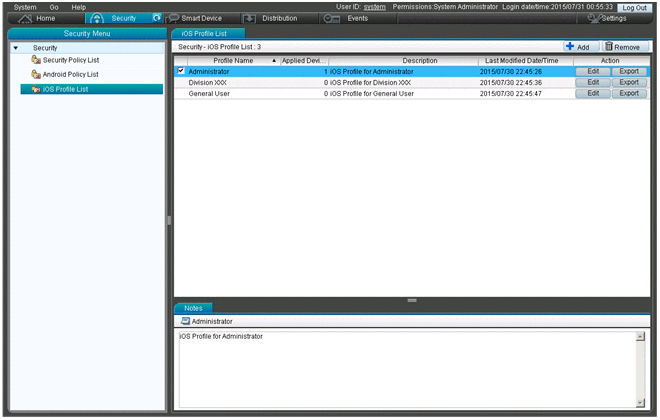Viewport: 660px width, 420px height.
Task: Open Smart Device via its phone icon
Action: click(172, 19)
